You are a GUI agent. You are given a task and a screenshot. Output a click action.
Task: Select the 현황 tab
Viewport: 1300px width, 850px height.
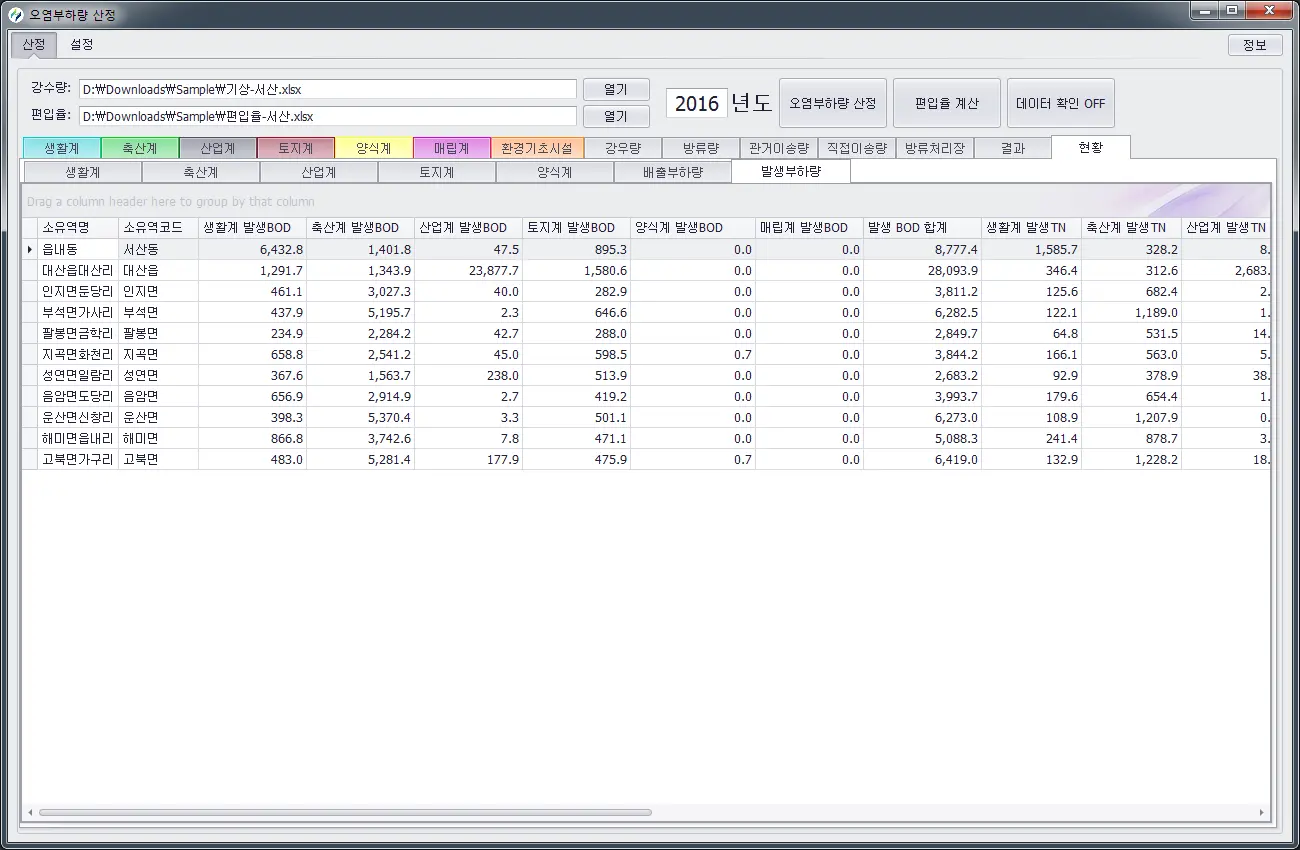coord(1091,147)
